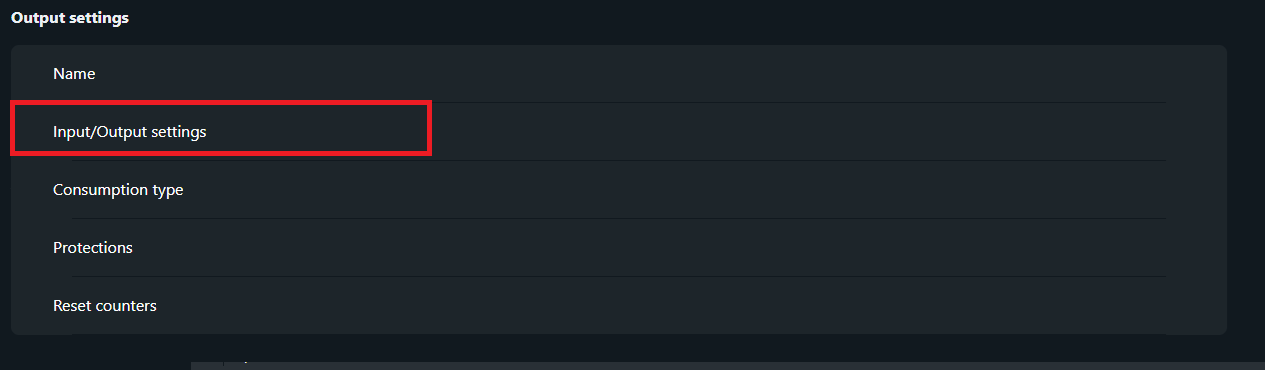Screen dimensions: 1265x370
Task: Click the highlighted Input/Output settings row
Action: tap(618, 132)
